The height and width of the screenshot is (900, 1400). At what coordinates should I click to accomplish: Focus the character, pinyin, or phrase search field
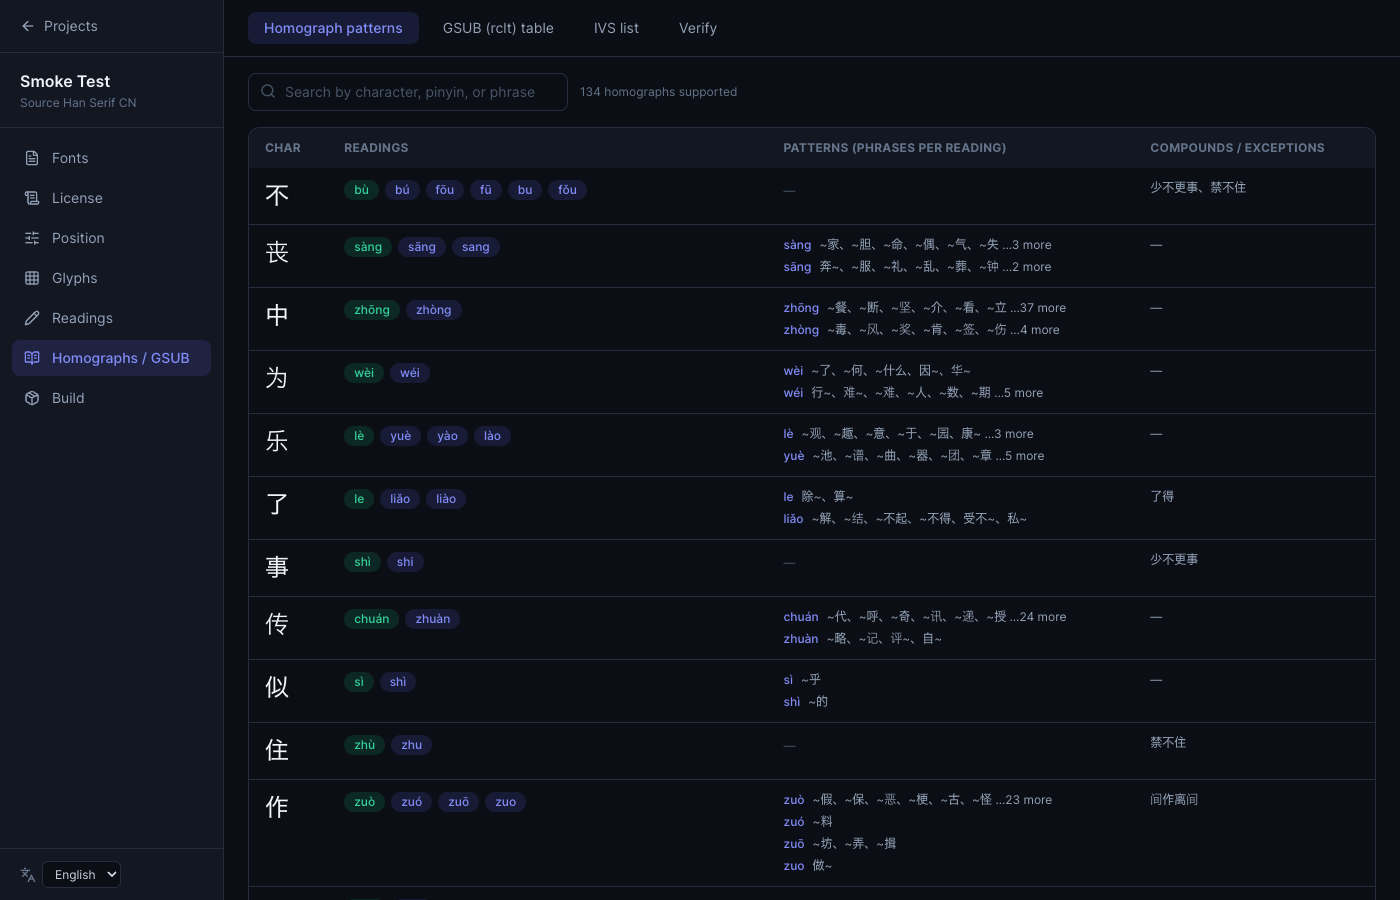tap(408, 92)
